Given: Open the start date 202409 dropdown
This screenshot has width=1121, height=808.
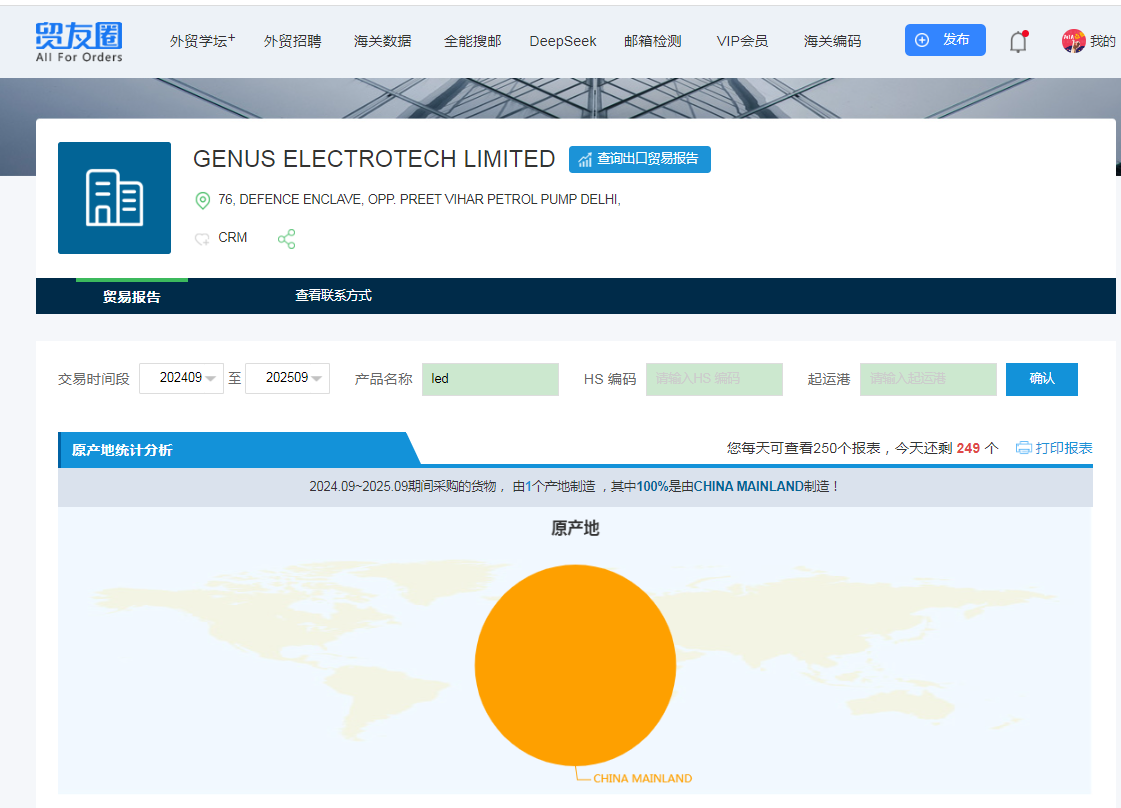Looking at the screenshot, I should pos(181,379).
